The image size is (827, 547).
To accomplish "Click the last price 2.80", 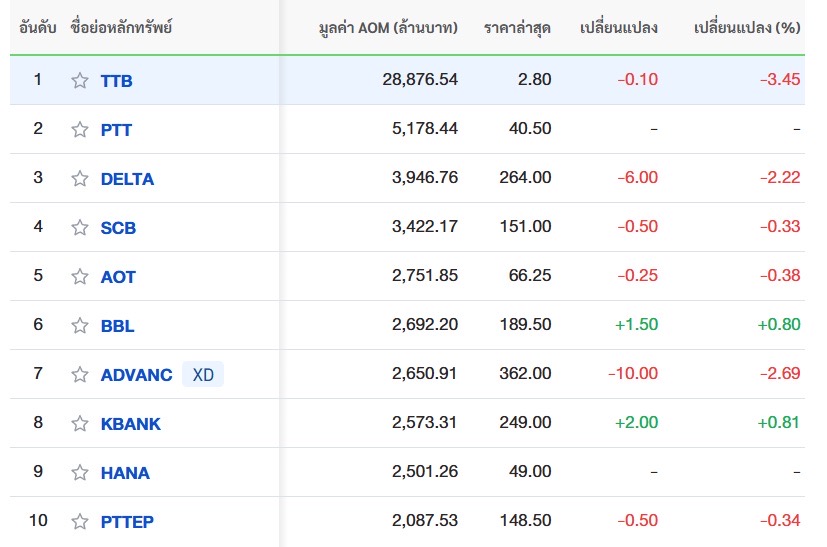I will (x=534, y=79).
